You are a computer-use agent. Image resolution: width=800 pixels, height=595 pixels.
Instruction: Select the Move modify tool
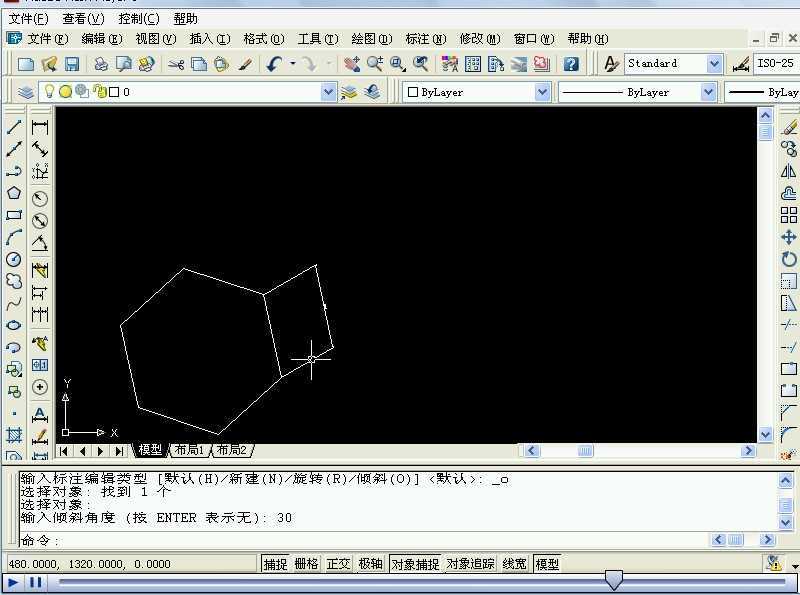tap(789, 237)
